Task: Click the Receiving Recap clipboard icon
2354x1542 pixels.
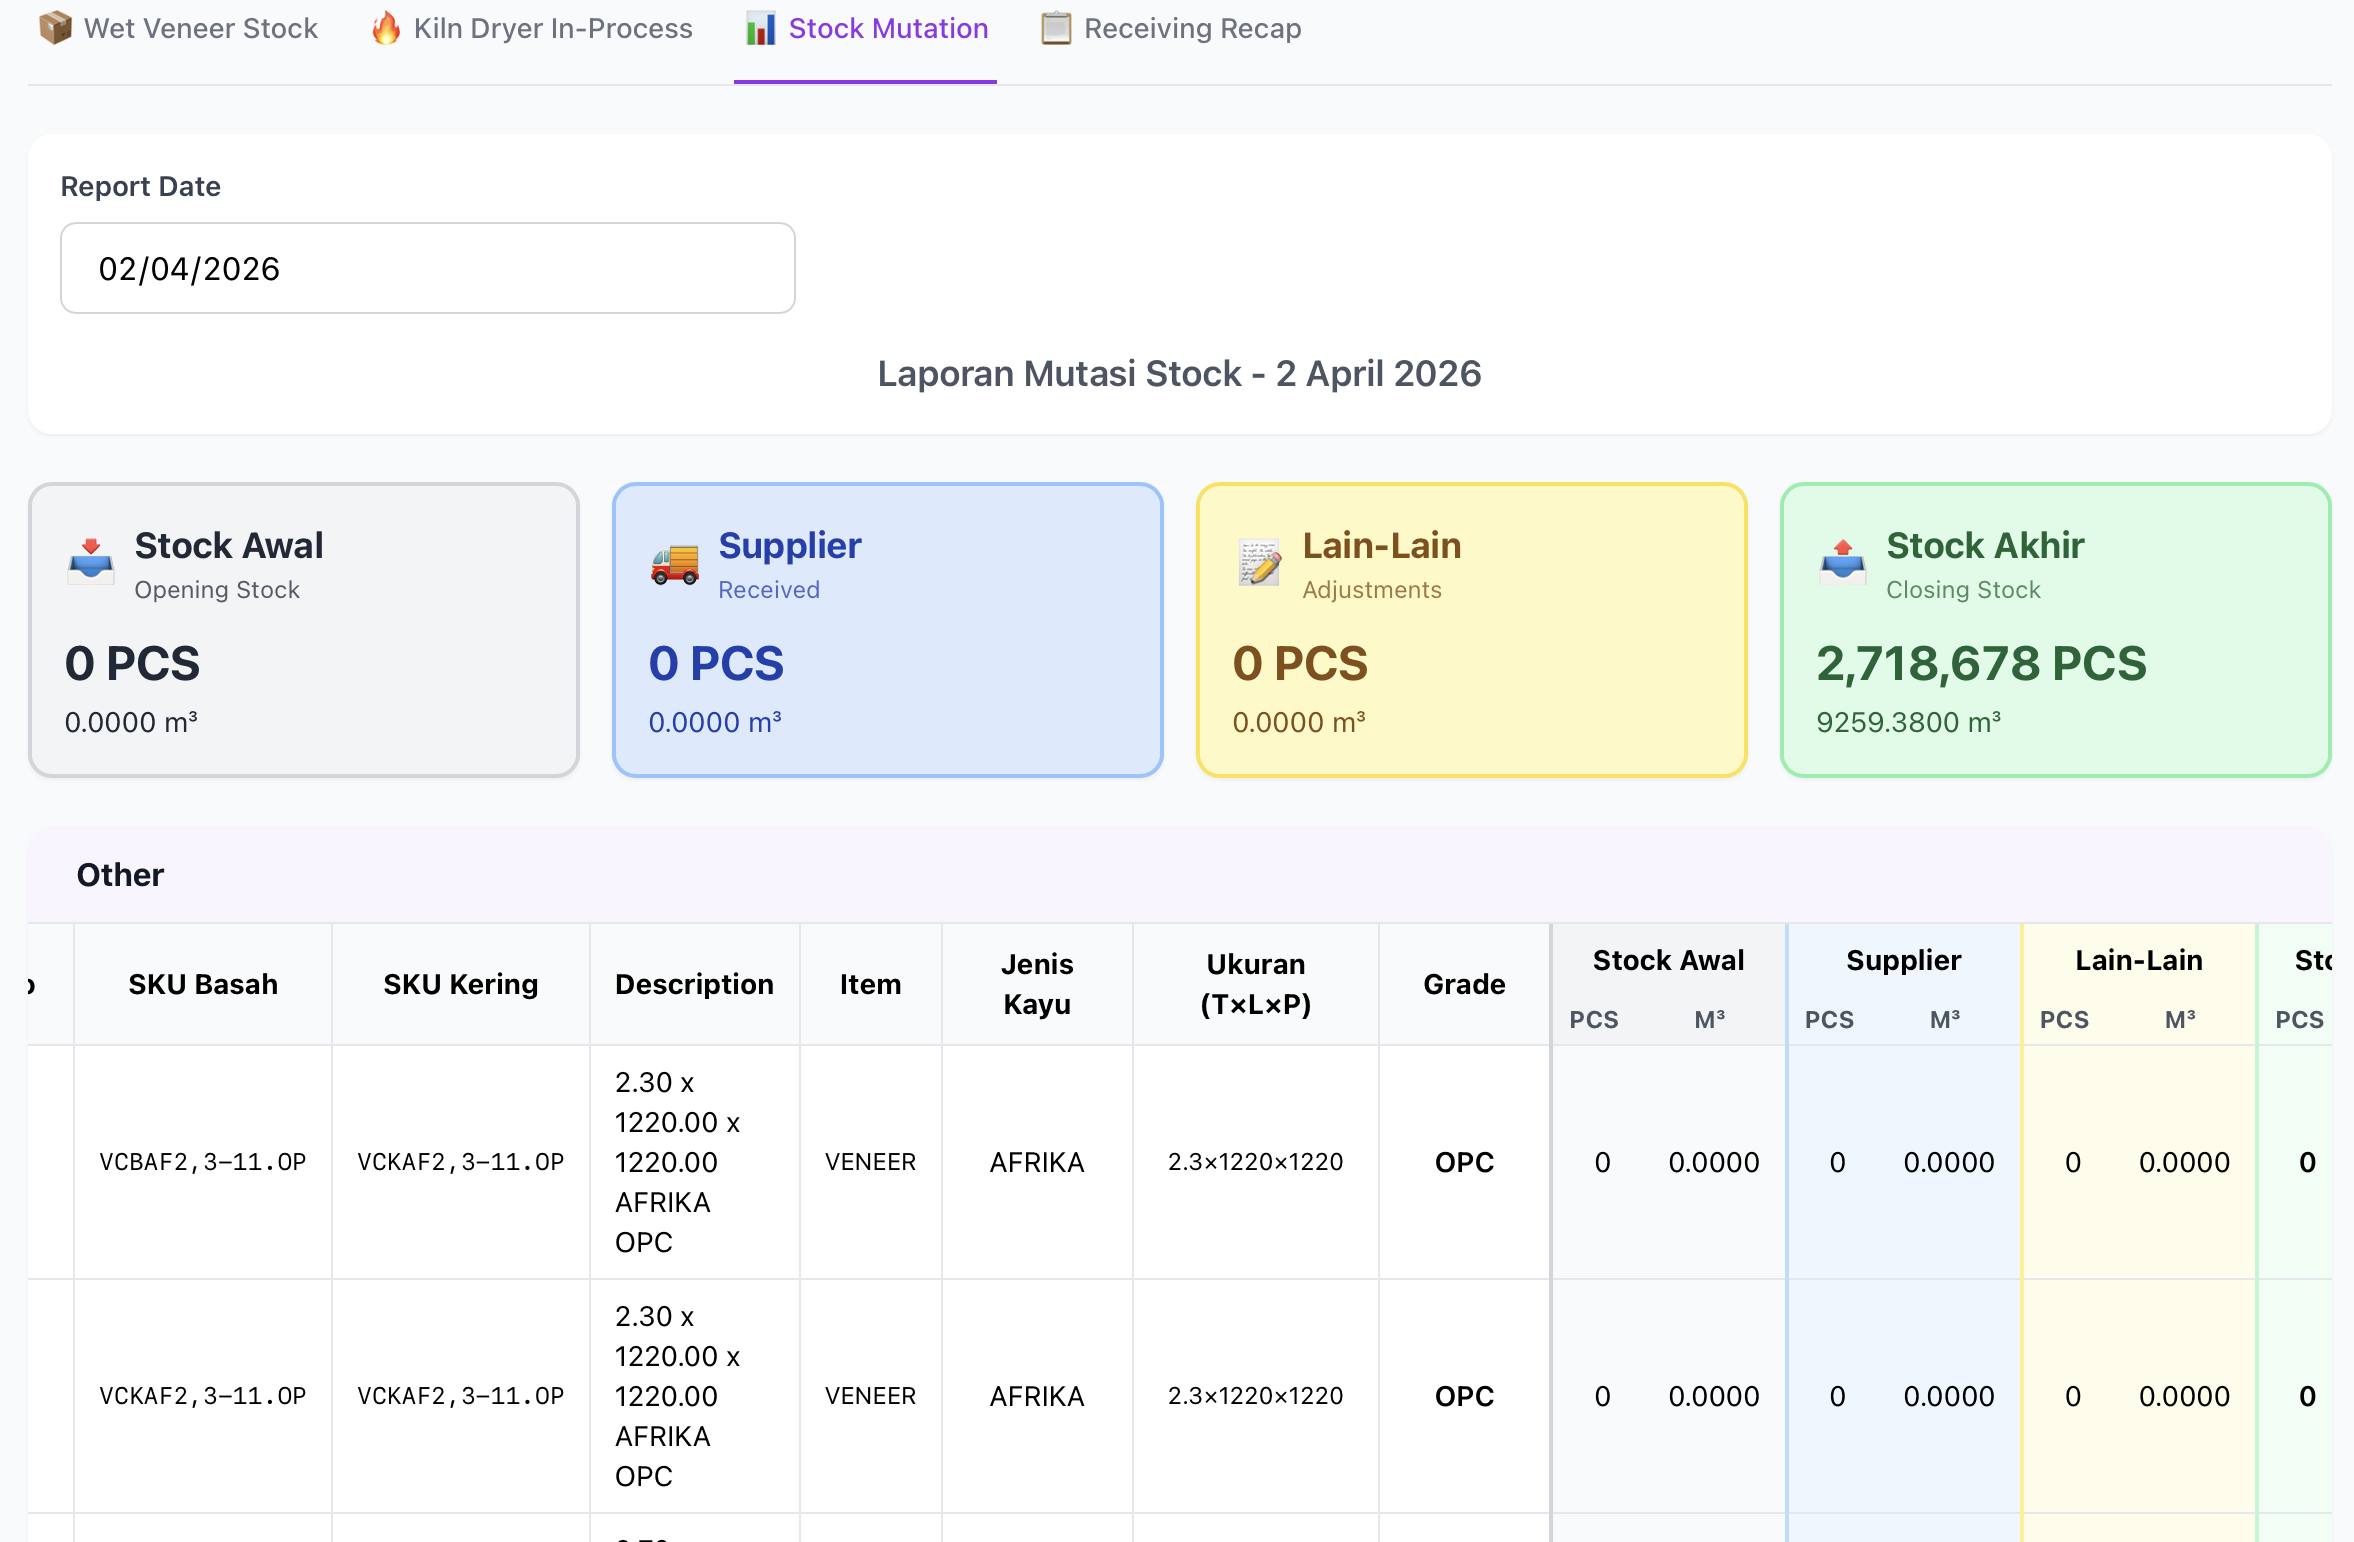Action: [x=1055, y=28]
